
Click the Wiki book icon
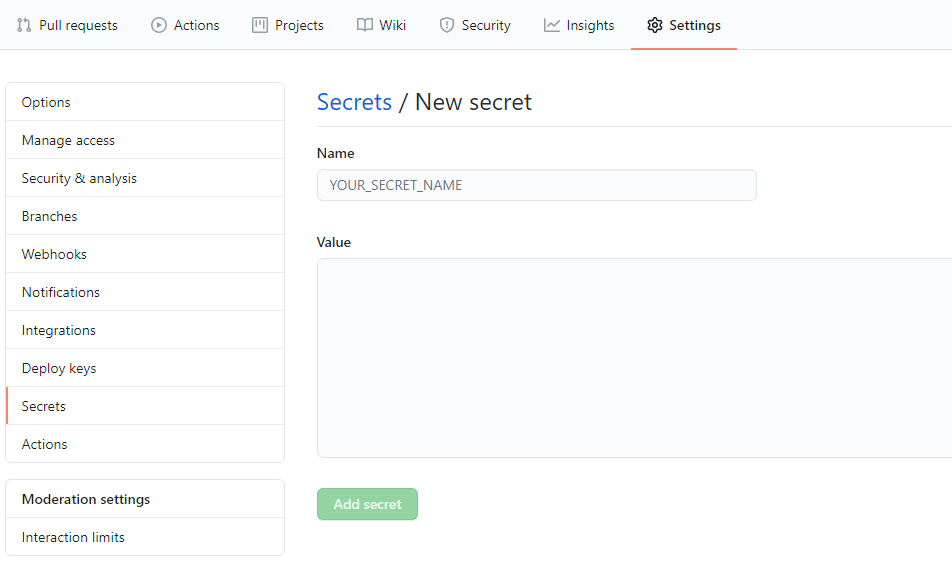point(364,25)
